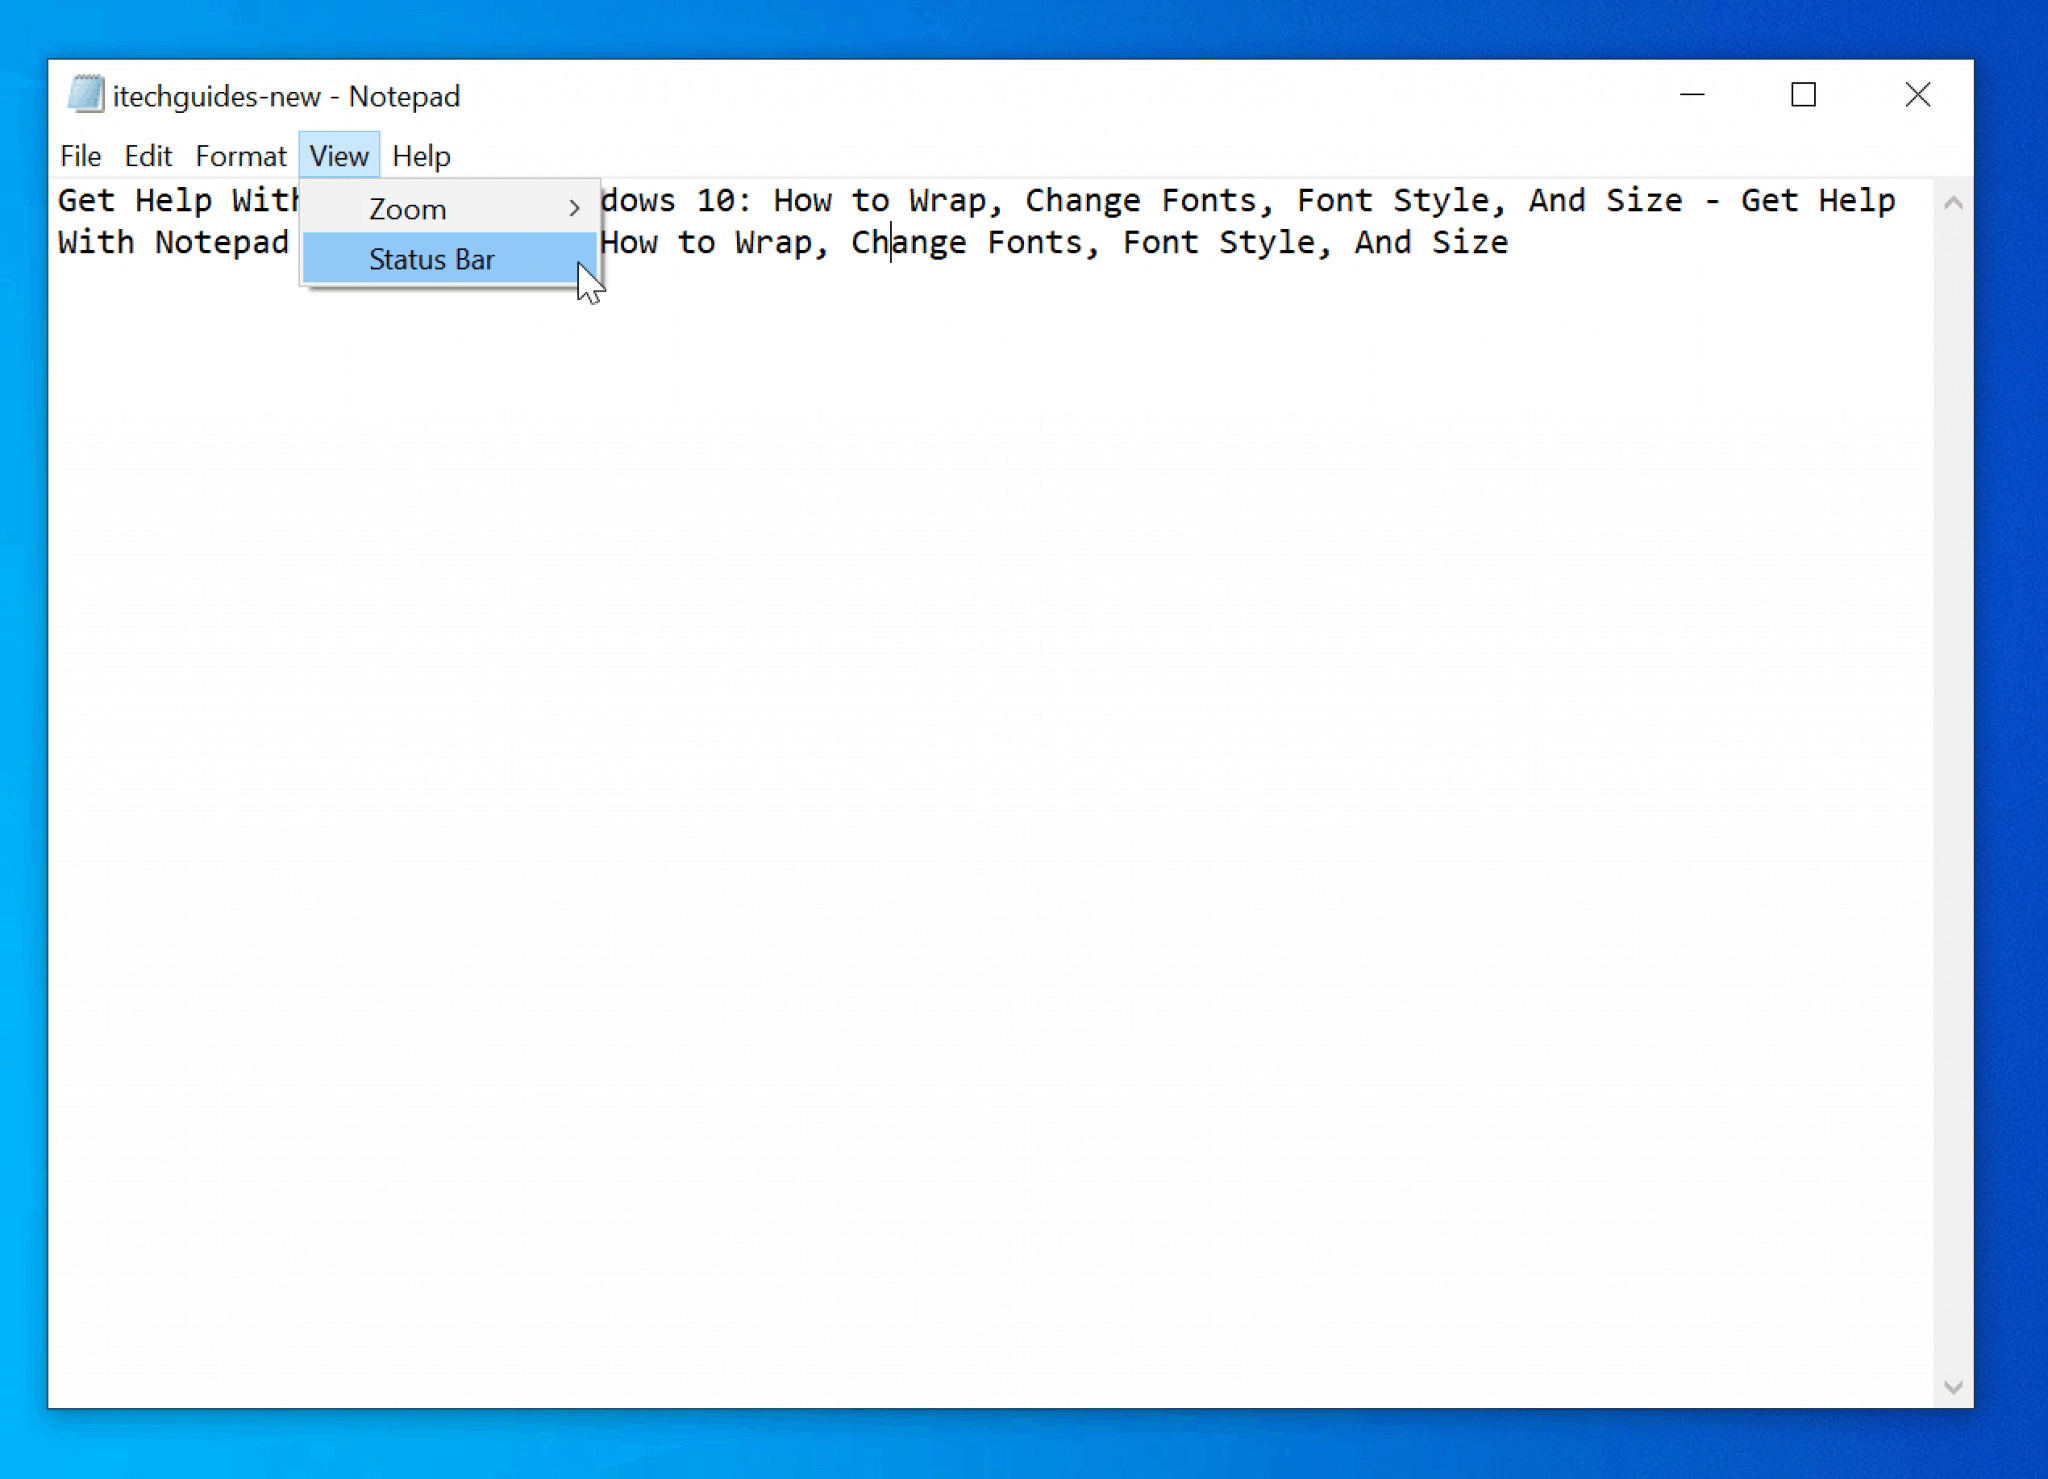Select Status Bar from the View menu
Image resolution: width=2048 pixels, height=1479 pixels.
click(432, 259)
